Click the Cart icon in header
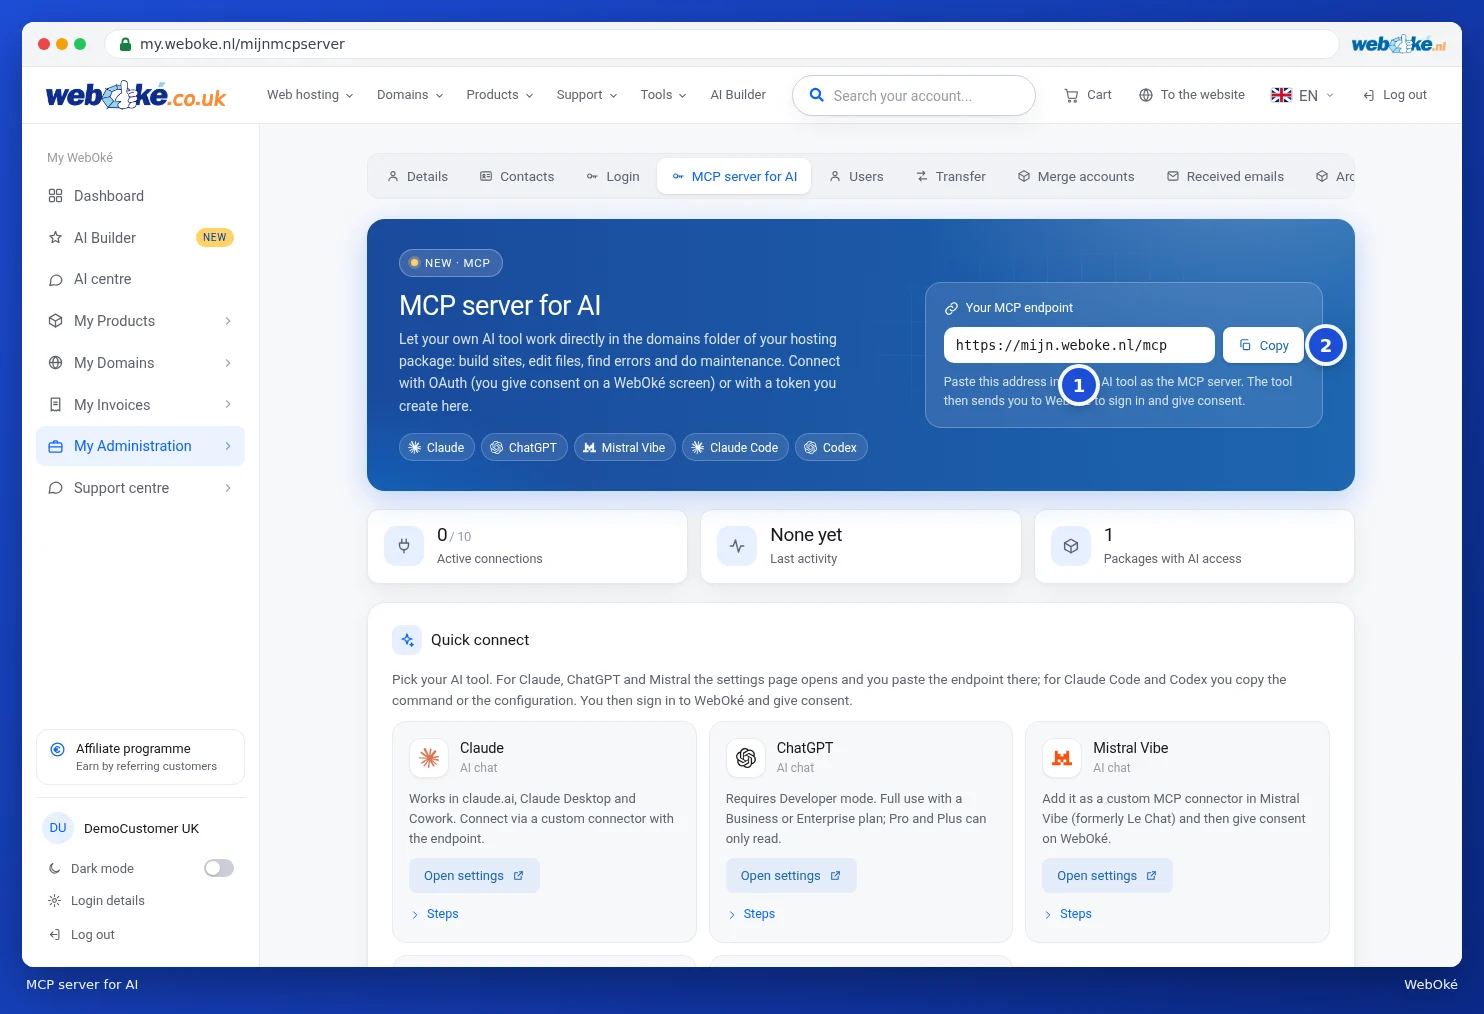The height and width of the screenshot is (1014, 1484). pyautogui.click(x=1071, y=95)
